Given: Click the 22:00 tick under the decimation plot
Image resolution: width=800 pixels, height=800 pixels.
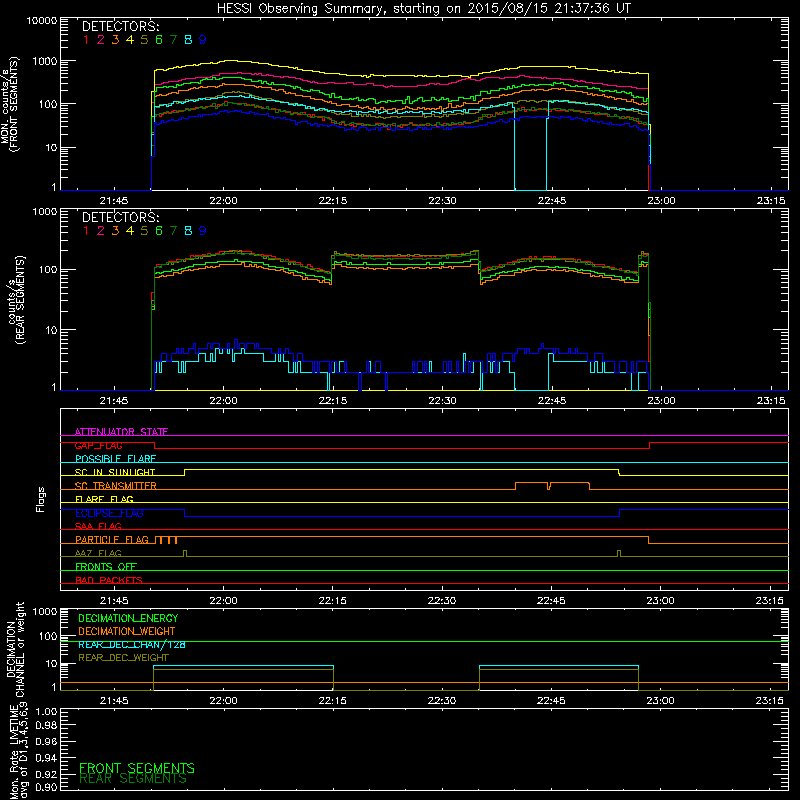Looking at the screenshot, I should coord(223,701).
